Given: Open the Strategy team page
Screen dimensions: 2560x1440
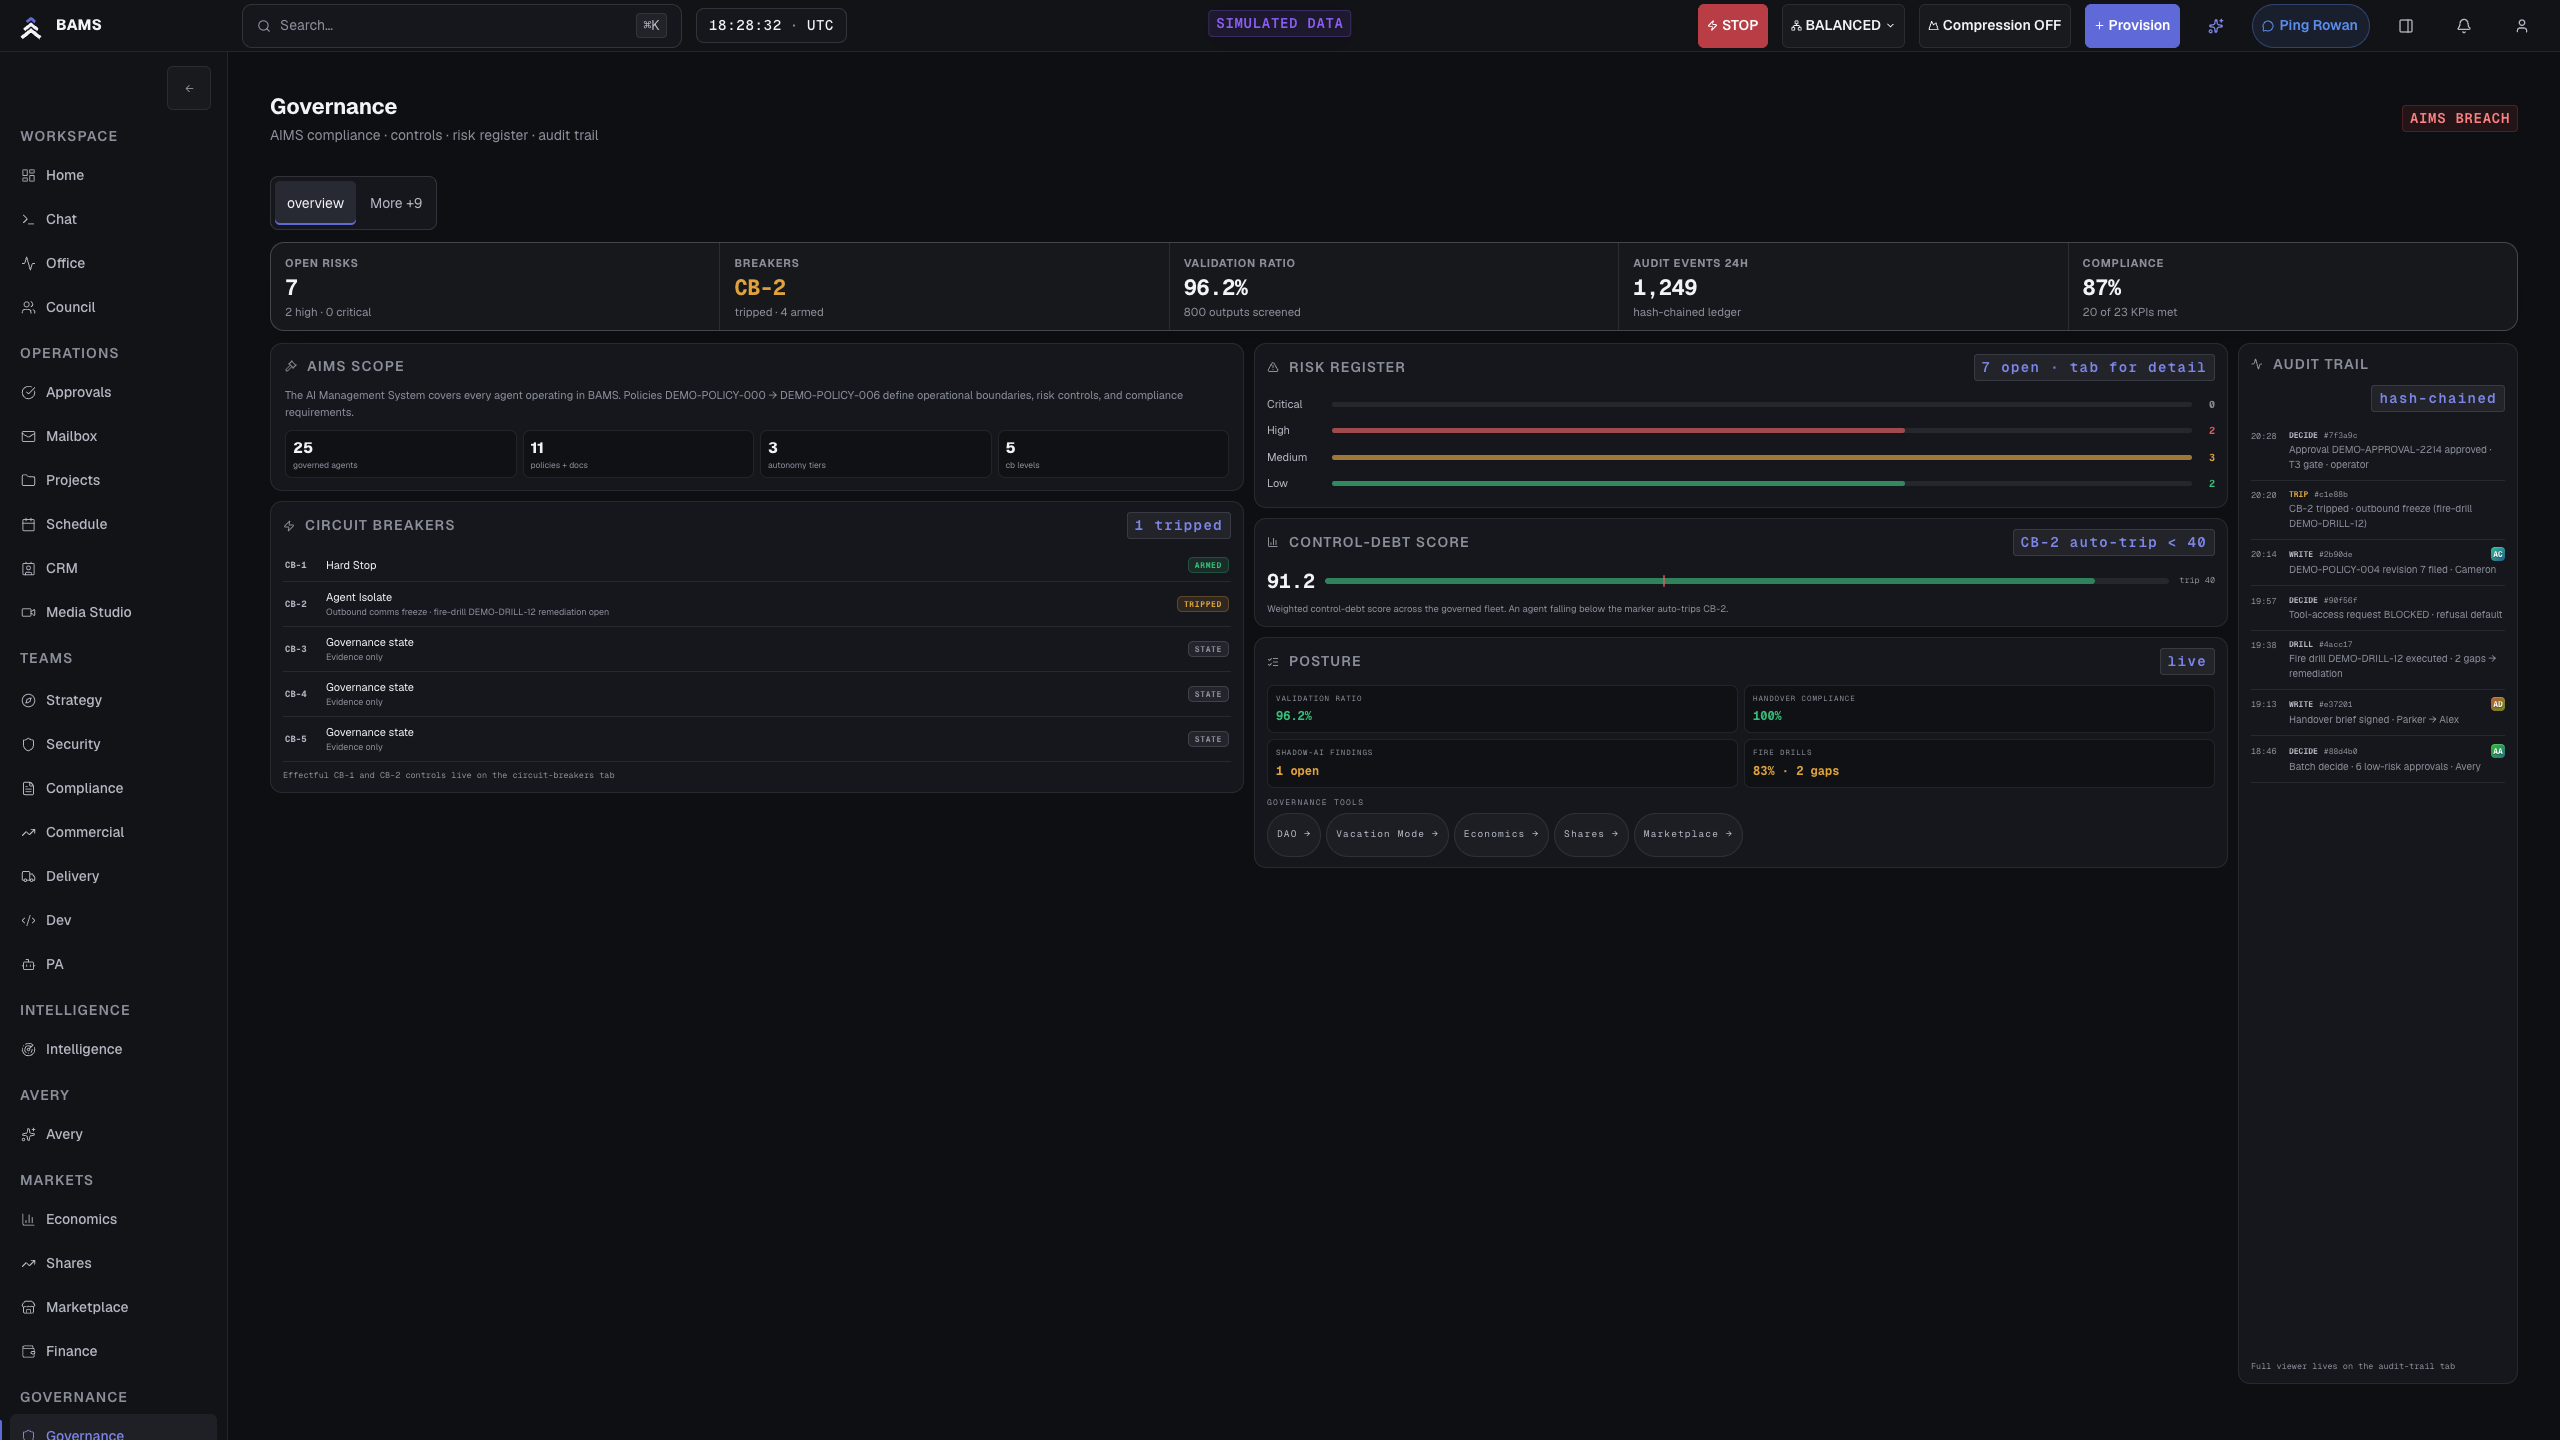Looking at the screenshot, I should coord(113,700).
